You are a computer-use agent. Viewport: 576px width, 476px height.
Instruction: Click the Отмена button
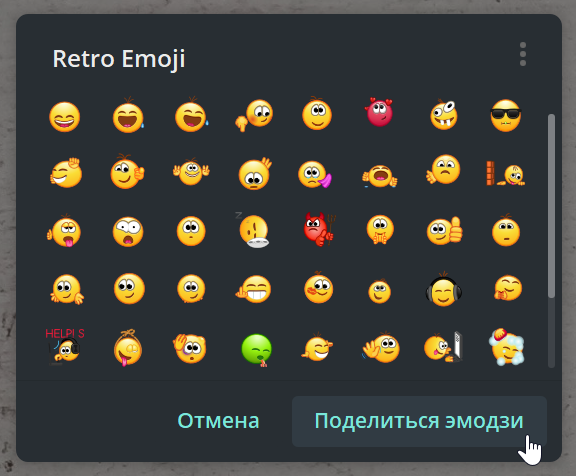218,421
